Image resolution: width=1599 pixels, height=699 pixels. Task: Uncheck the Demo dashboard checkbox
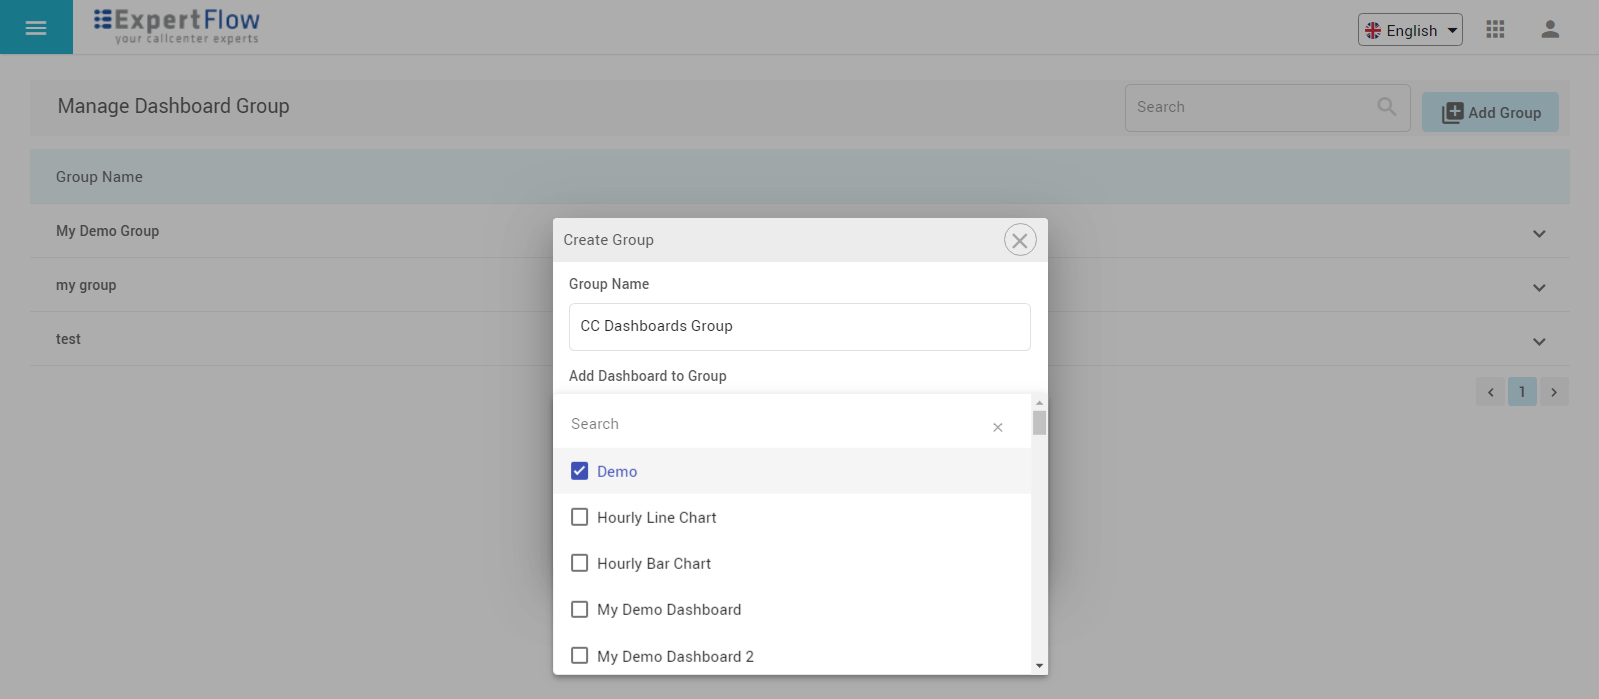coord(579,471)
